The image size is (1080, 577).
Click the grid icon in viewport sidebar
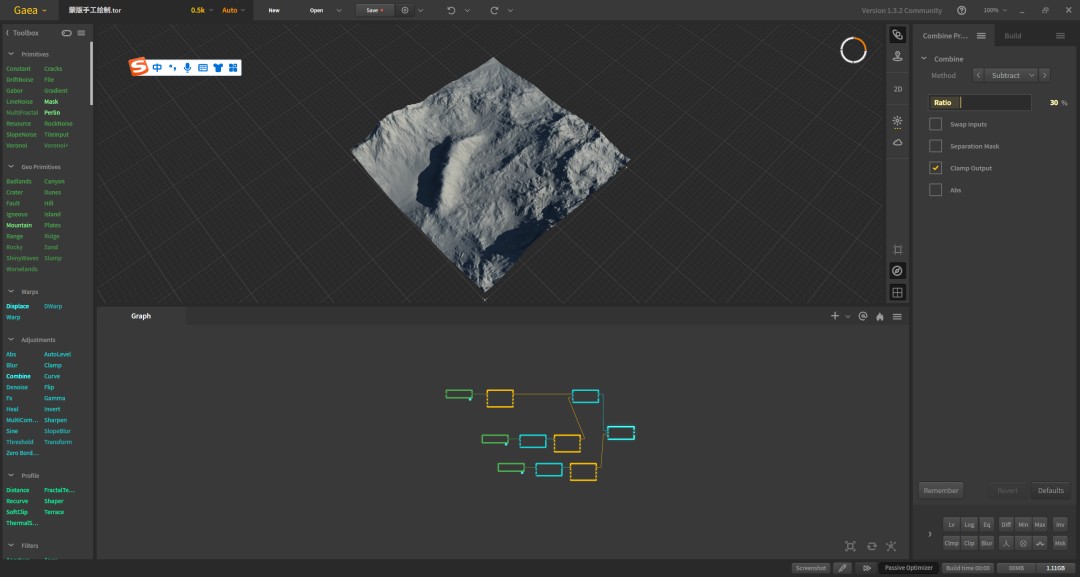tap(897, 293)
